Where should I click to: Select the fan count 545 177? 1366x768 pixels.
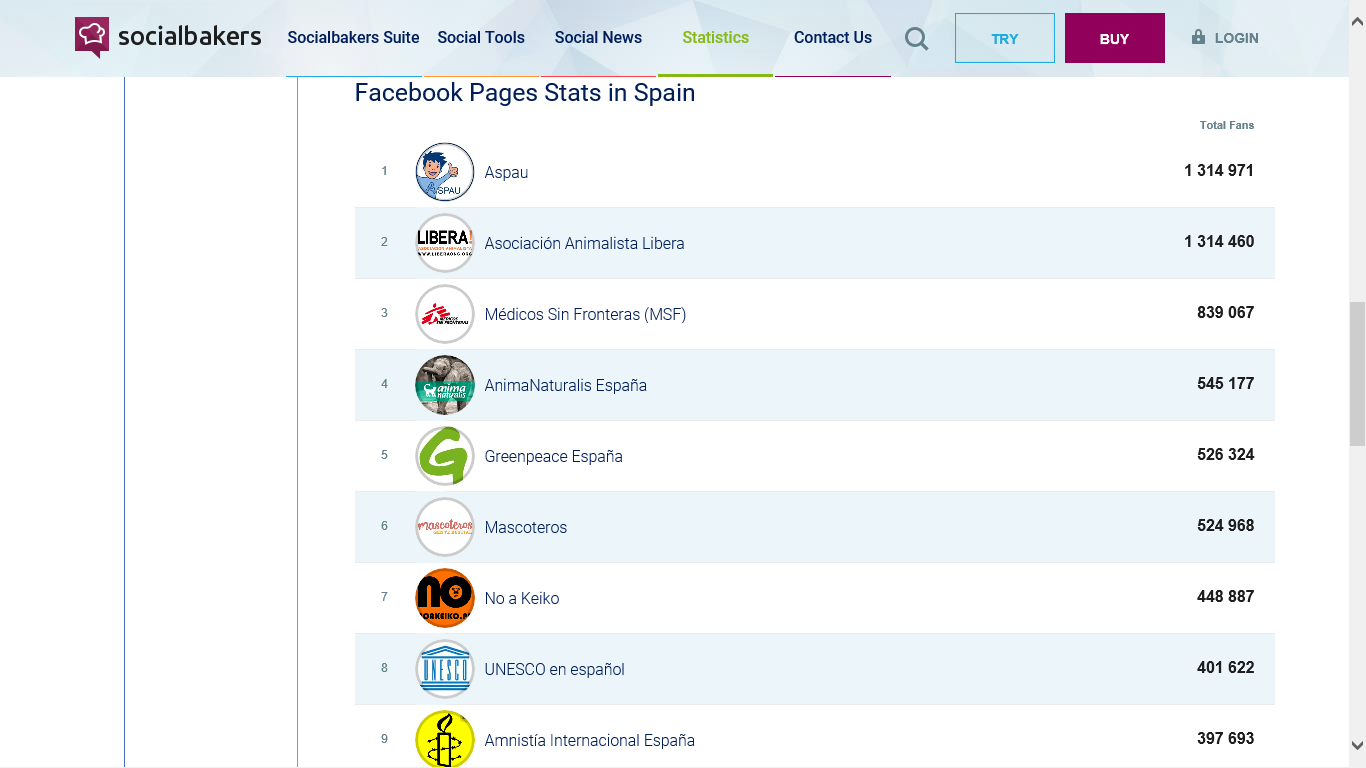tap(1225, 383)
